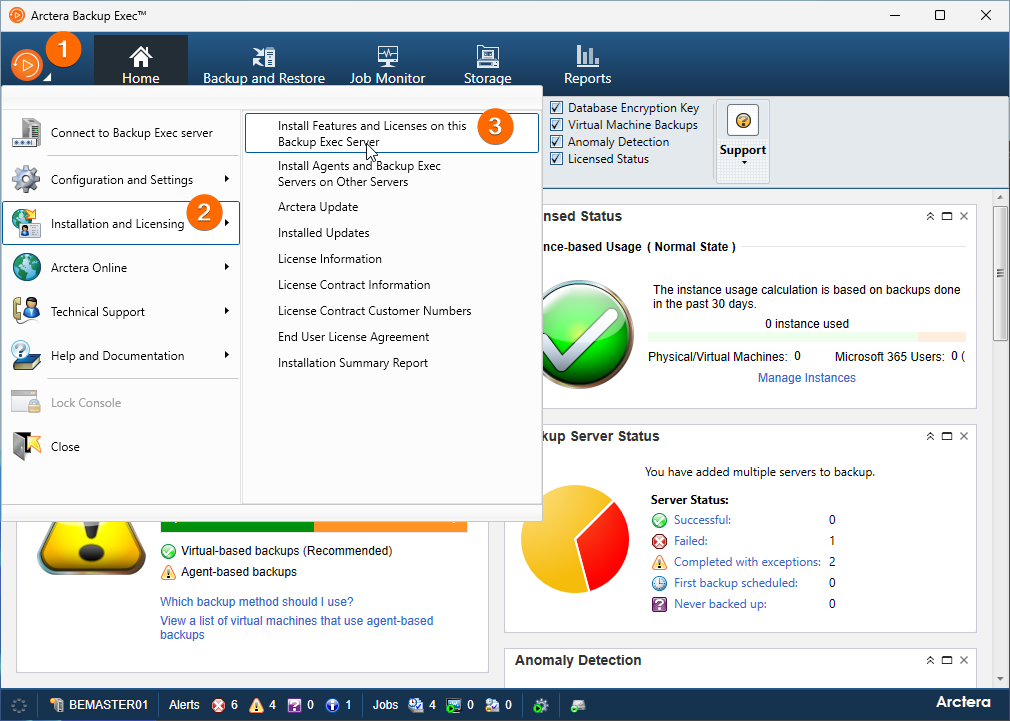This screenshot has height=721, width=1010.
Task: Click the Help and Documentation book icon
Action: point(26,355)
